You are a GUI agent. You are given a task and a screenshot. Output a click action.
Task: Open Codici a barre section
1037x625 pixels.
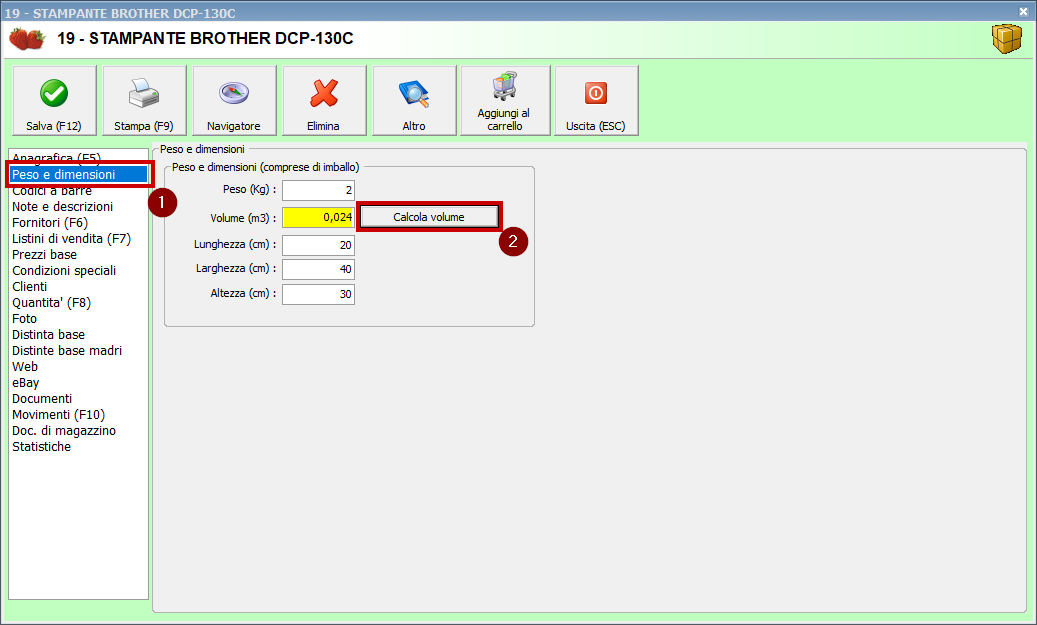pyautogui.click(x=52, y=190)
